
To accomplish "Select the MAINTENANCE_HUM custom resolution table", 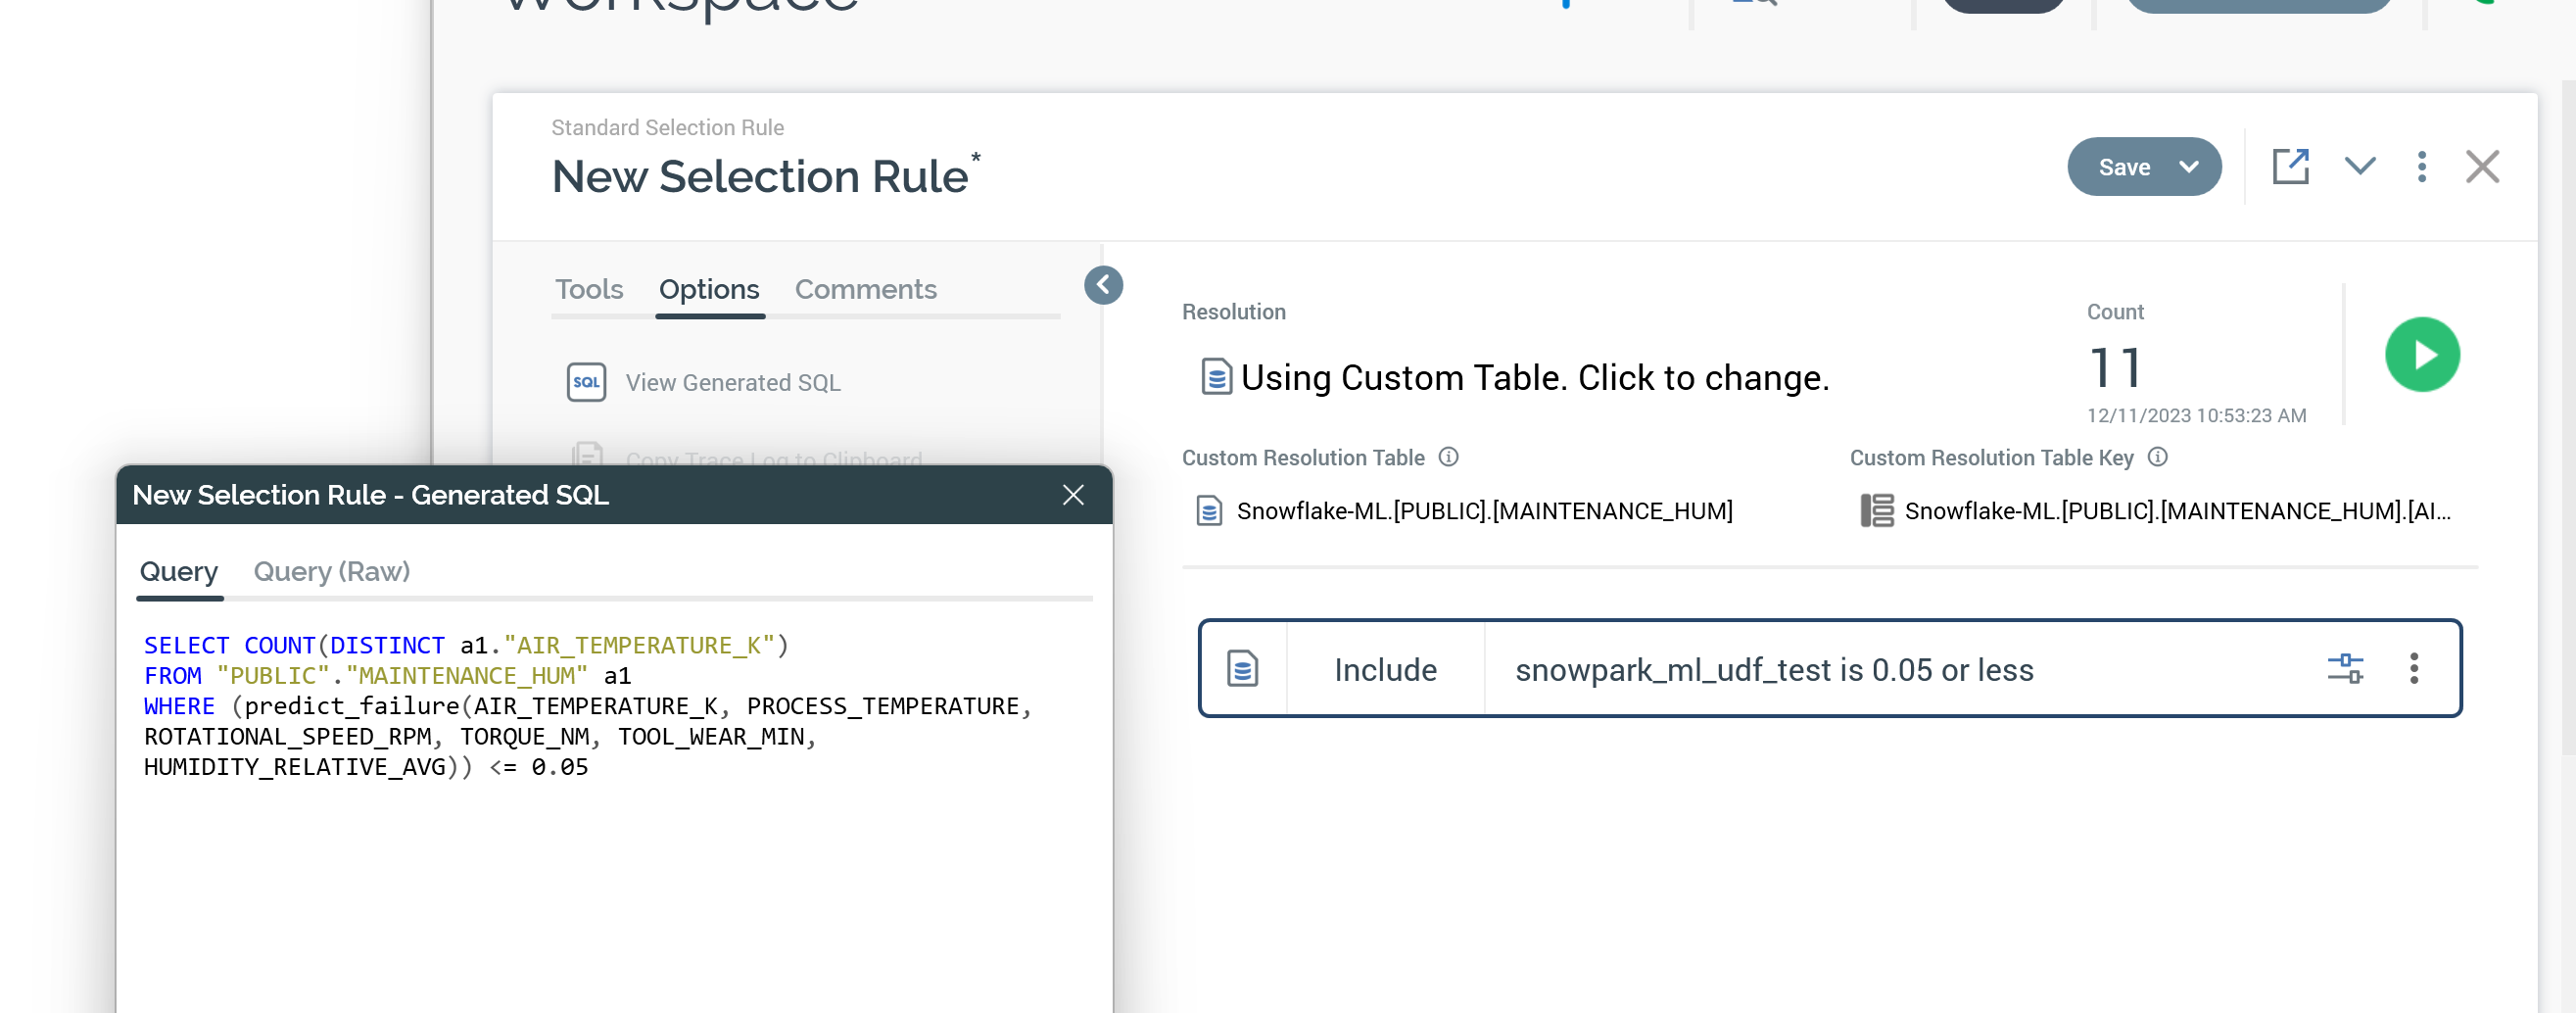I will (1483, 511).
